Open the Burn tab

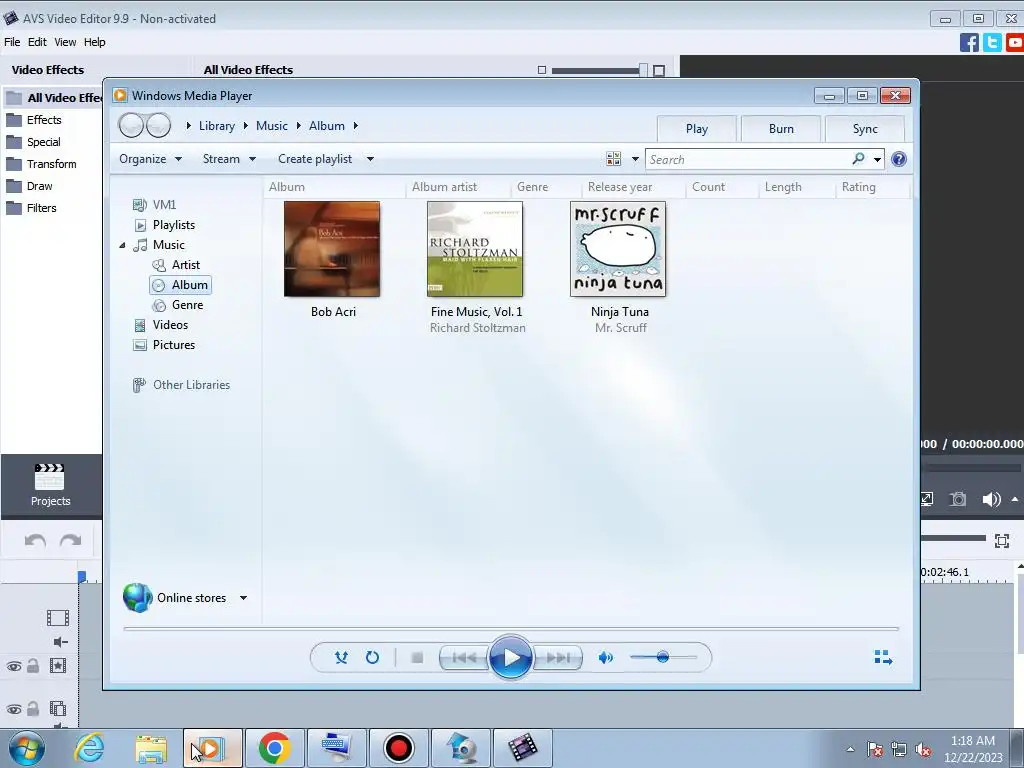tap(781, 129)
